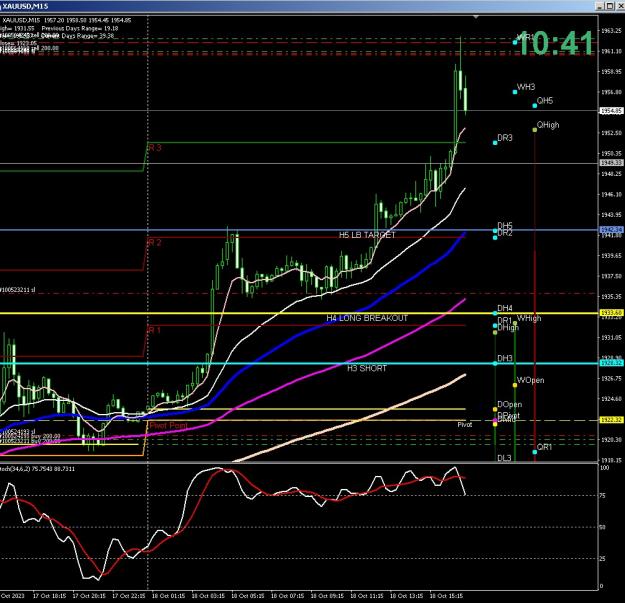
Task: Click the current price tag 1954.85
Action: coord(611,111)
